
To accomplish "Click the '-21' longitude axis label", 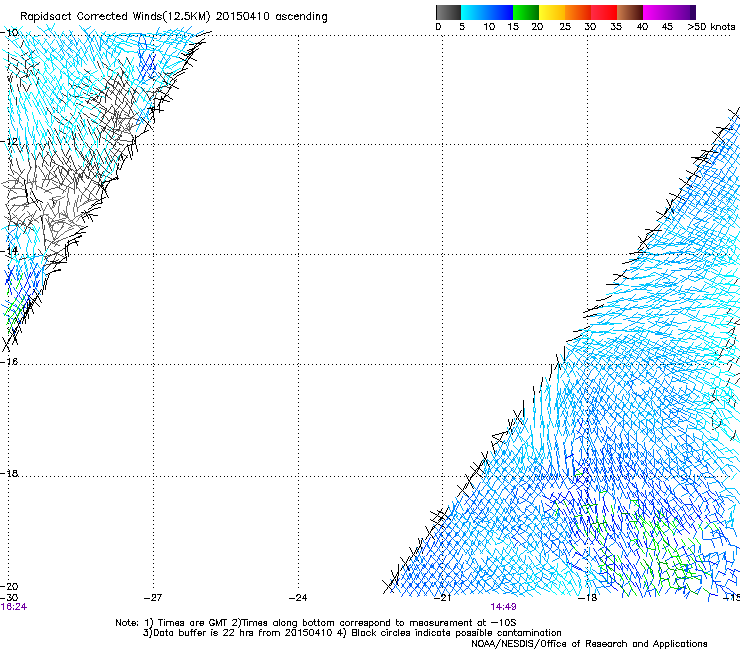I will click(442, 598).
